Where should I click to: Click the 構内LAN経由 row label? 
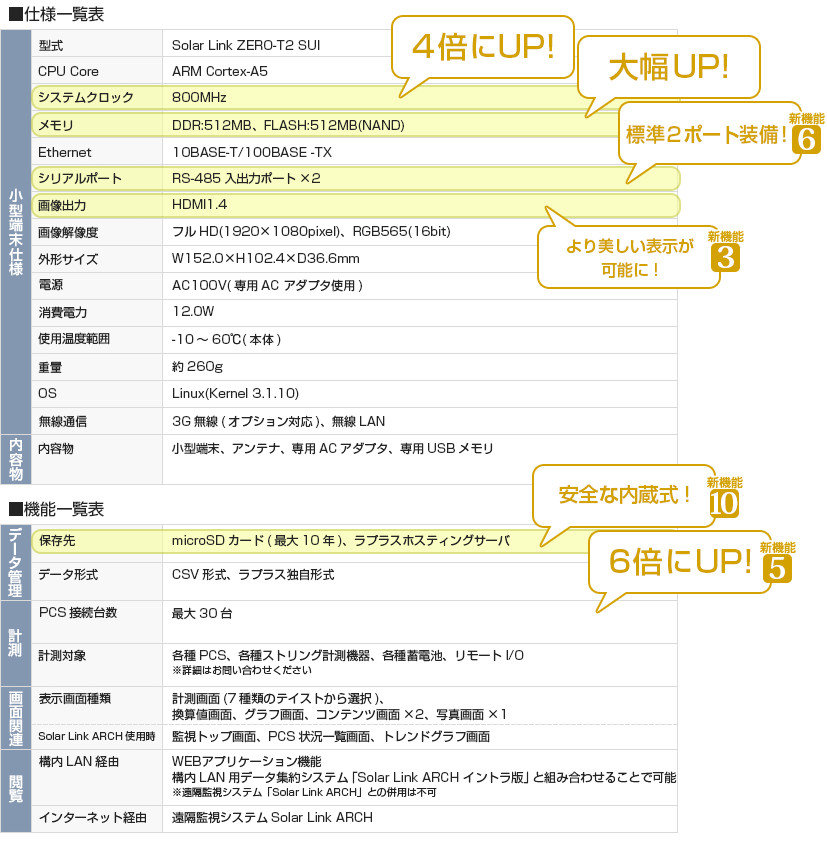point(79,761)
